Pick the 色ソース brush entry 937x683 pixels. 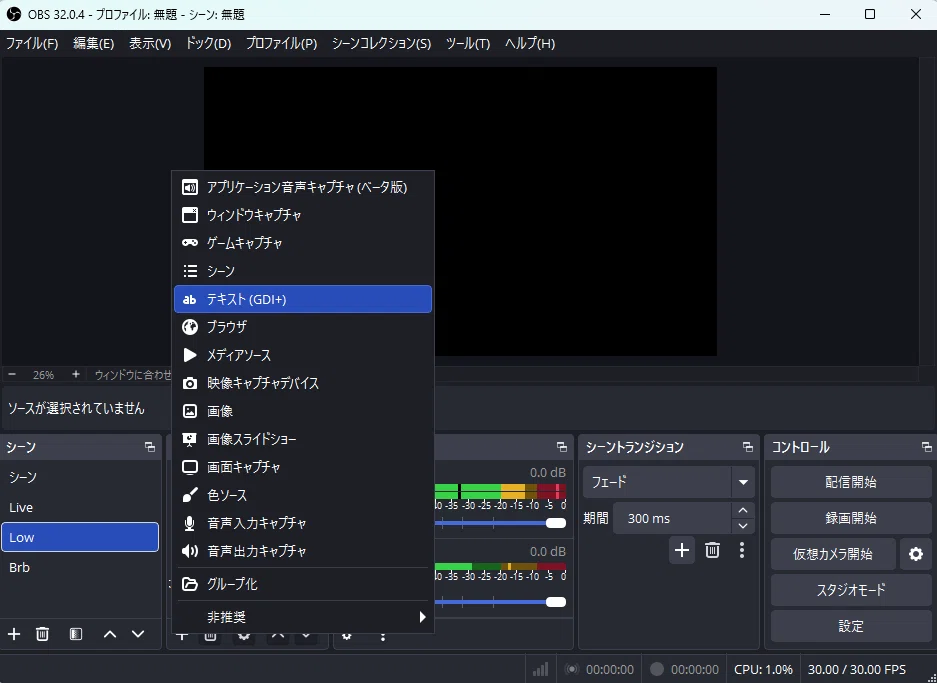tap(302, 495)
